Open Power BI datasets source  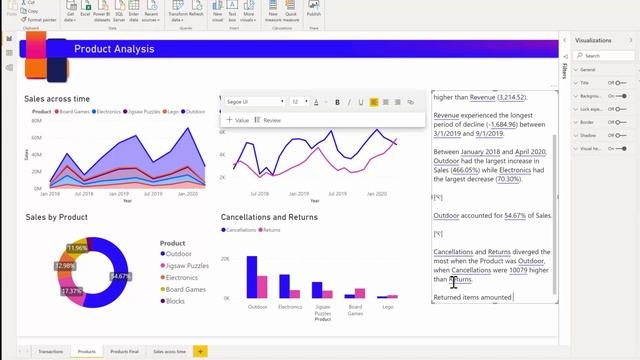(x=102, y=11)
